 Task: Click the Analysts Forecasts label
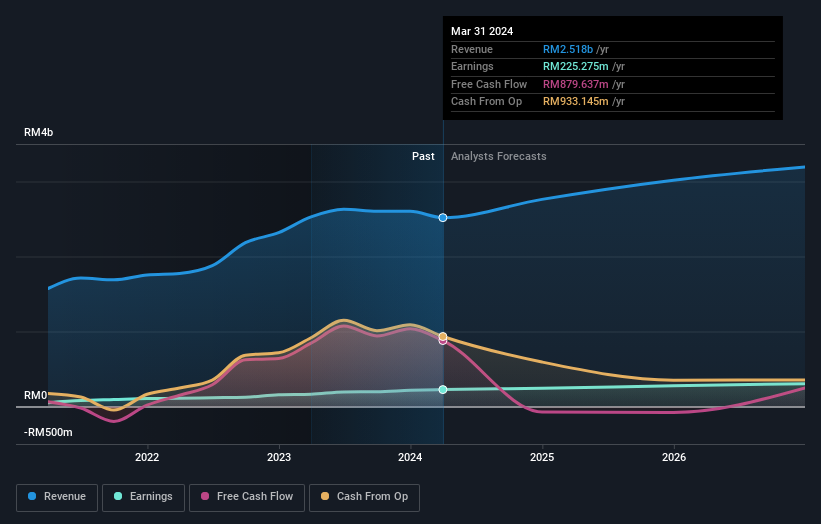(x=498, y=156)
